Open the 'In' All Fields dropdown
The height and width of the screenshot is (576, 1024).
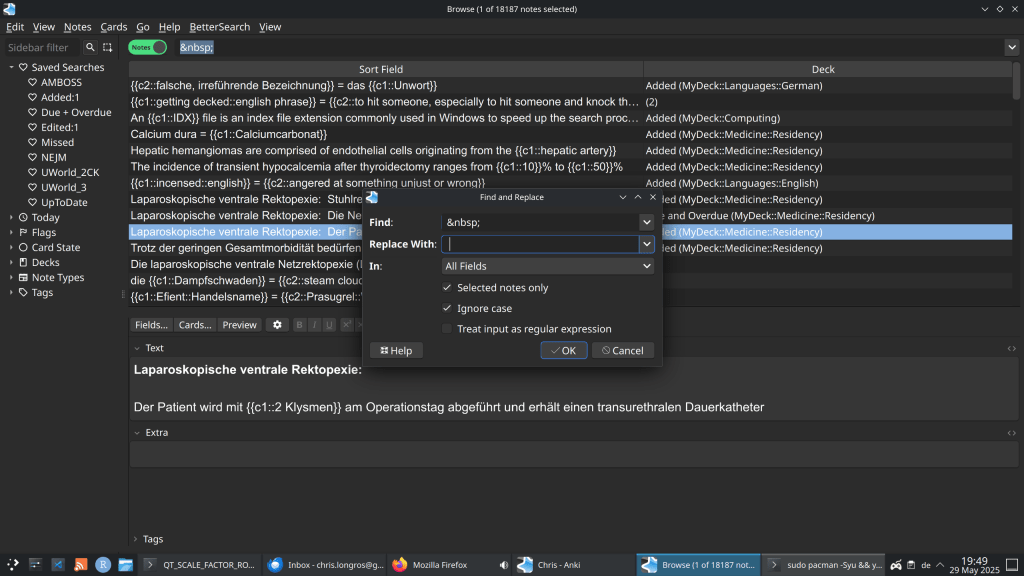pos(548,266)
